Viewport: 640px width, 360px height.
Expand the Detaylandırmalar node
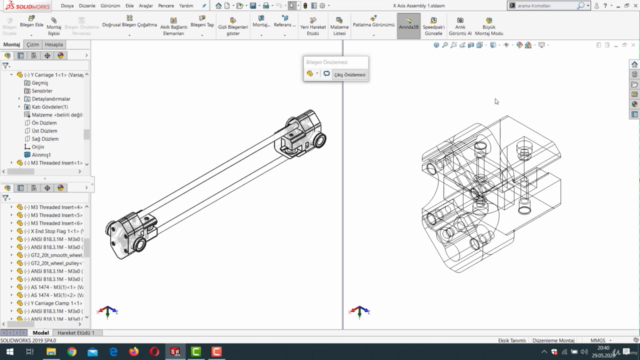tap(19, 99)
